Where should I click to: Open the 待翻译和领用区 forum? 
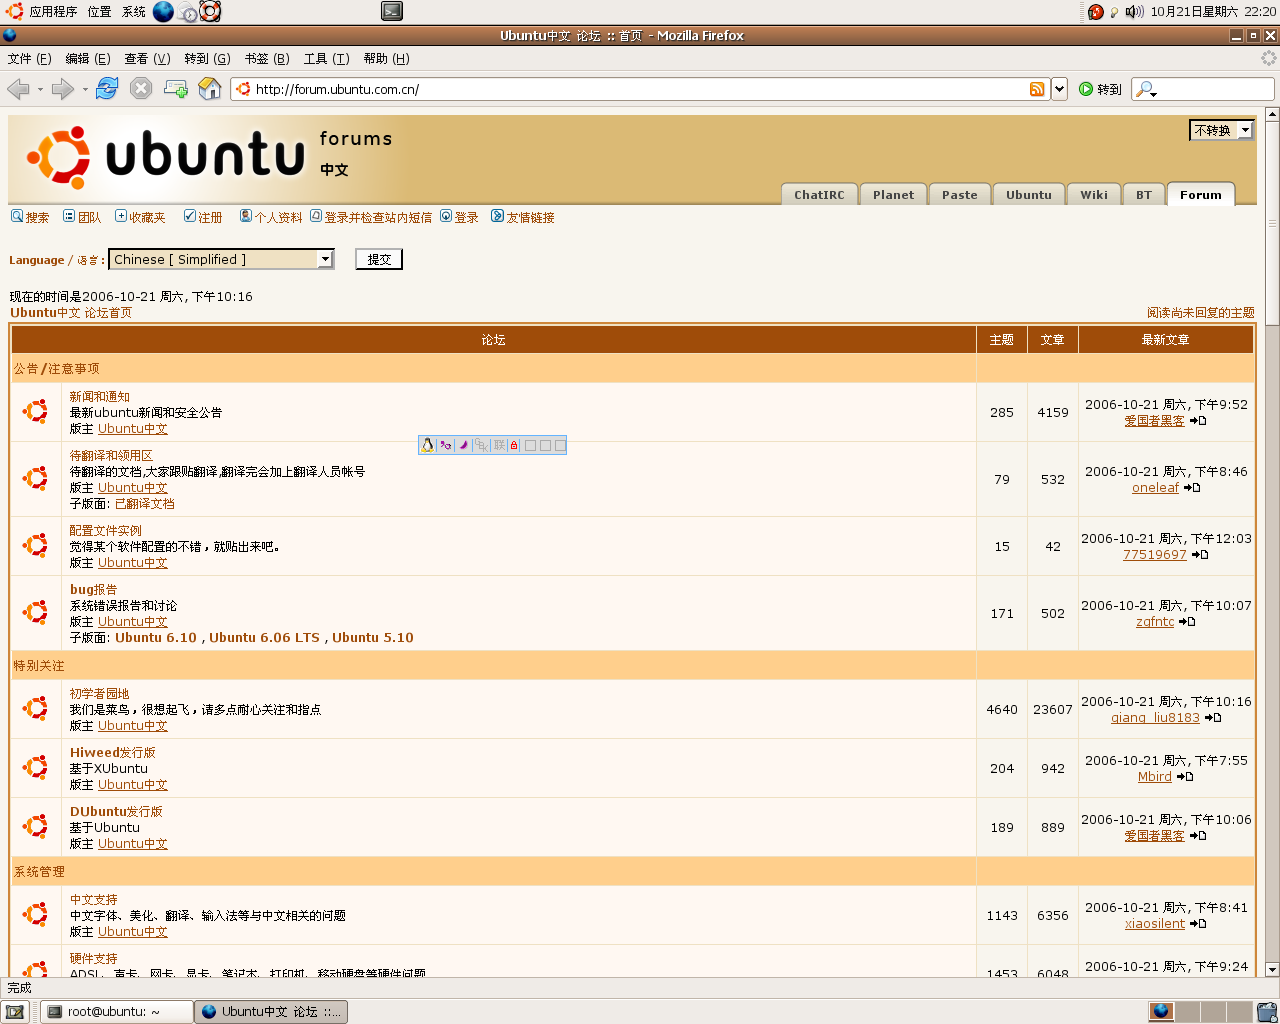111,456
